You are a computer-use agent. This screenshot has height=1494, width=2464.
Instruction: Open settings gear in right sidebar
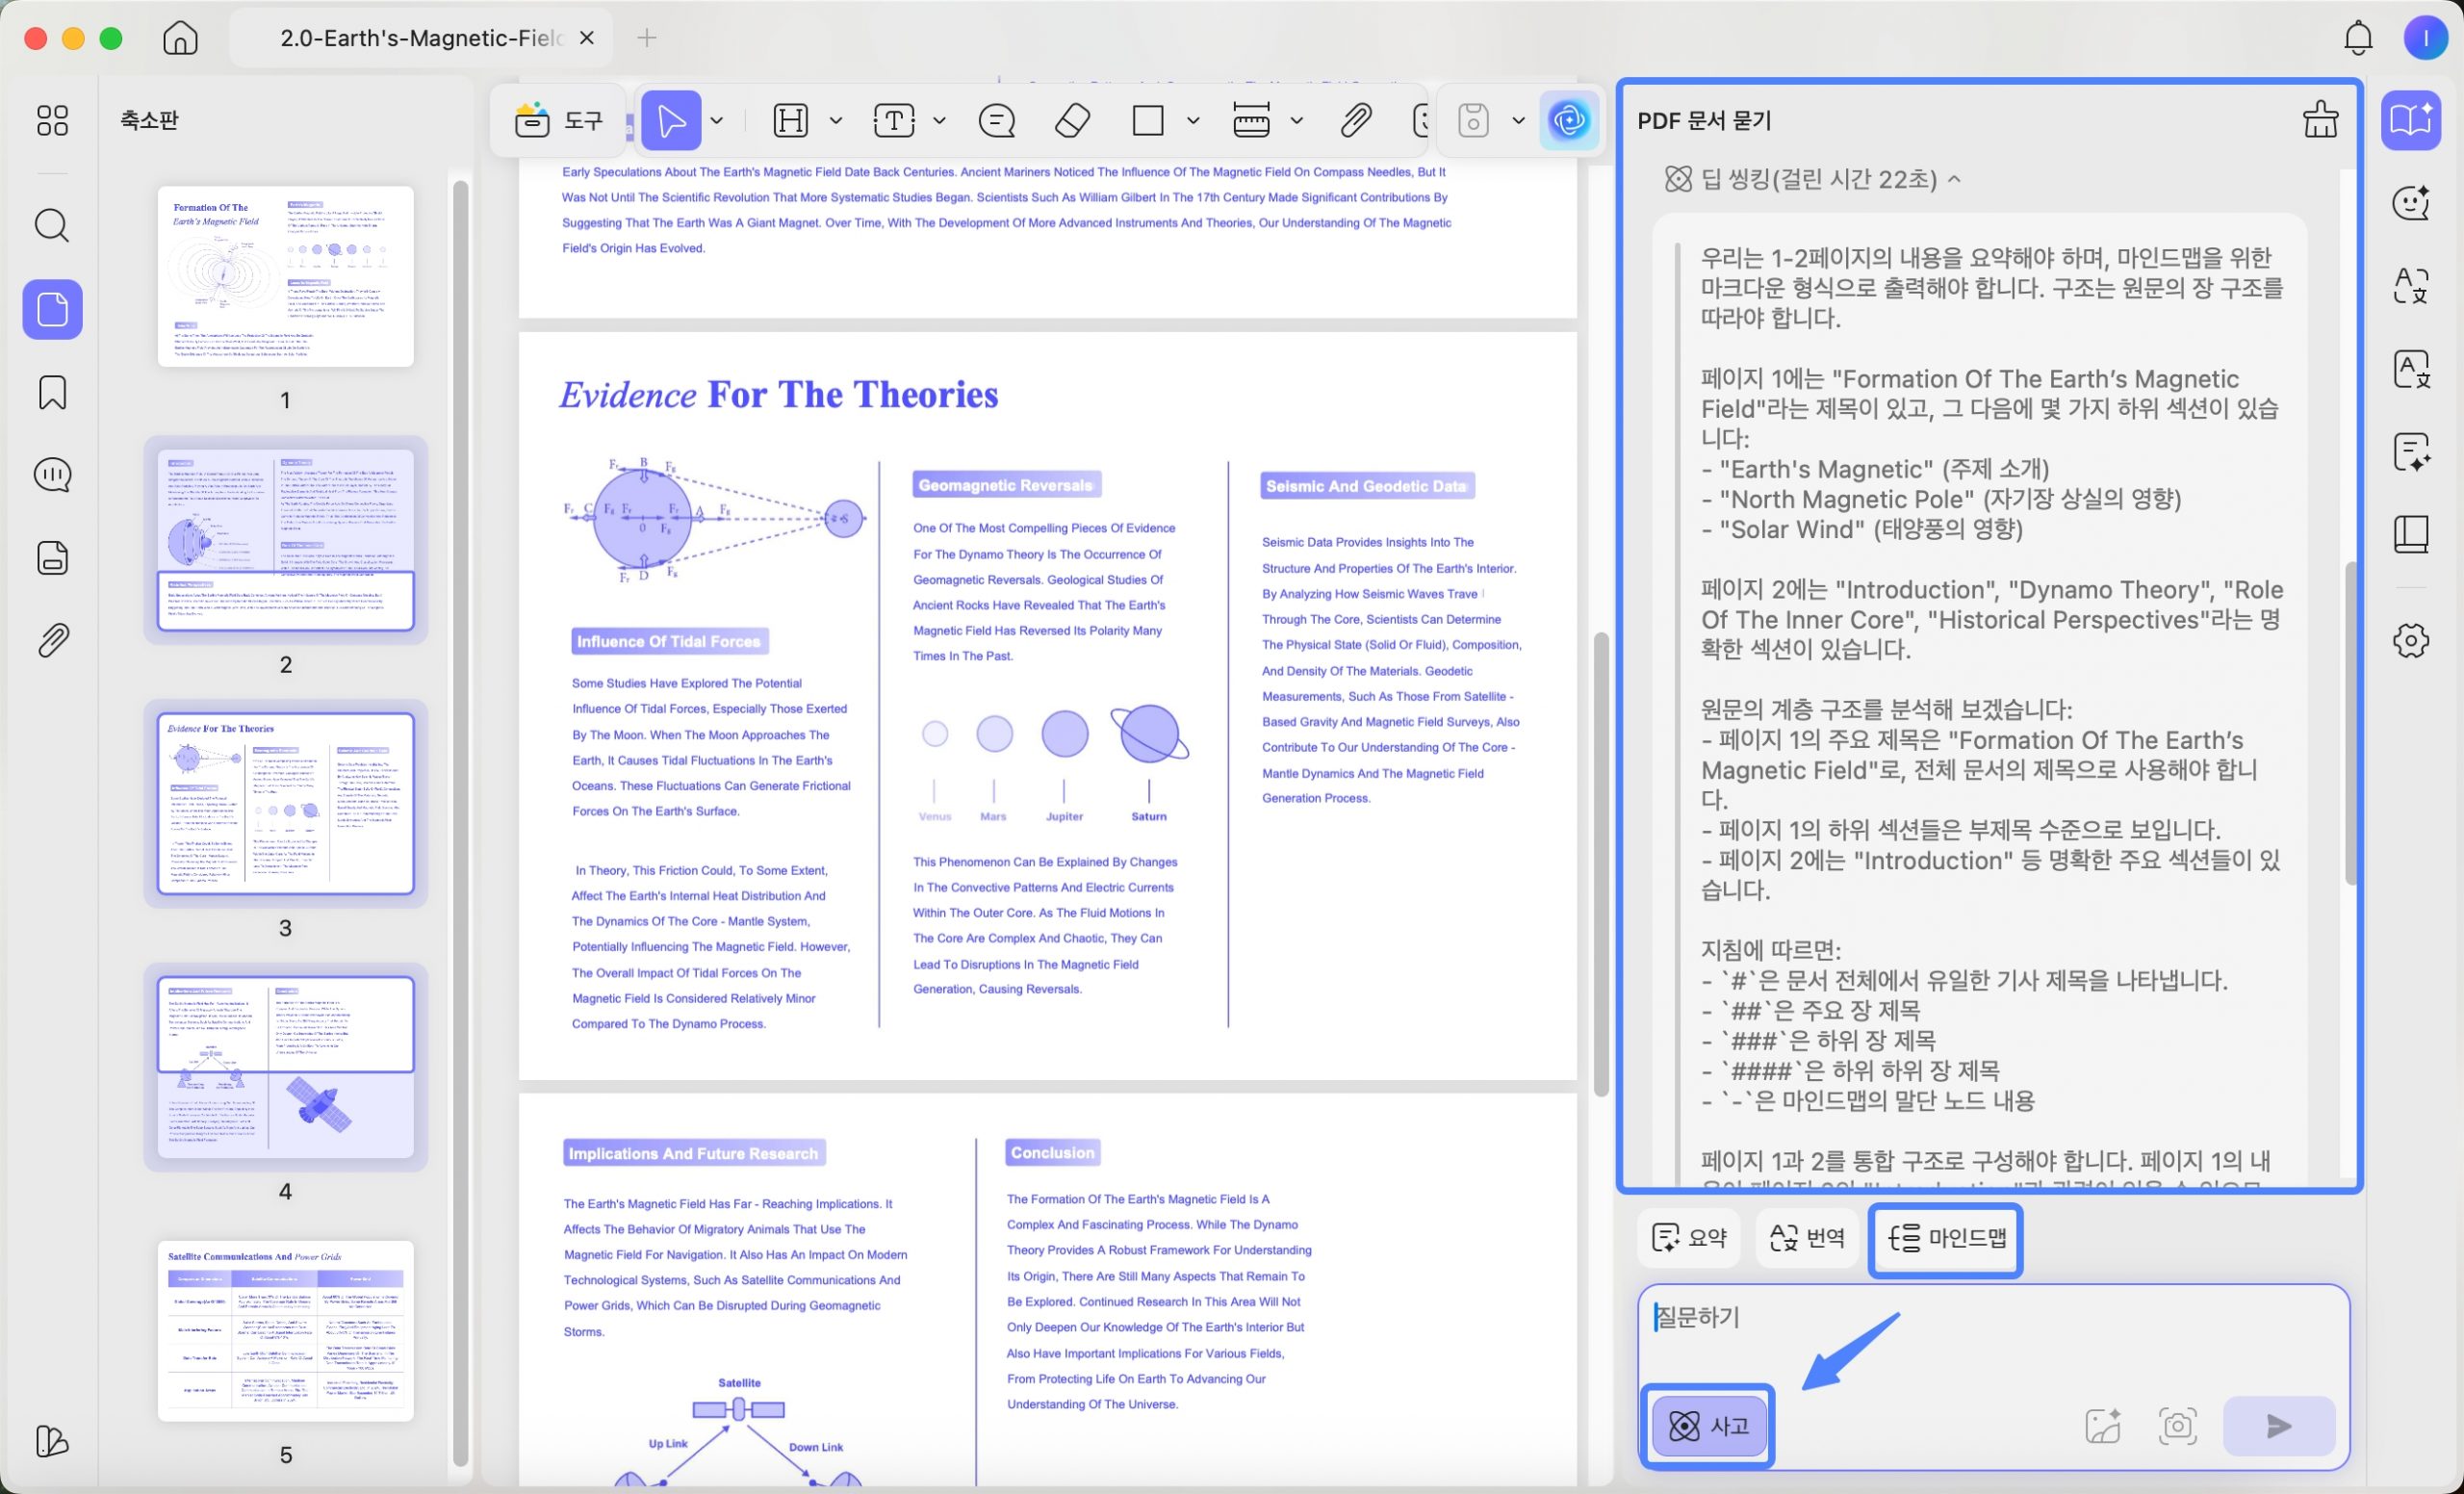(x=2410, y=640)
